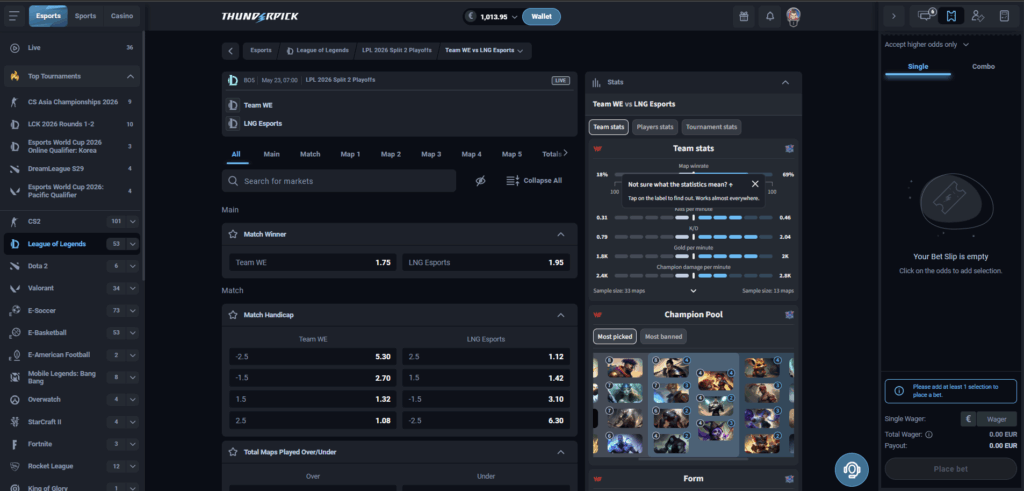The image size is (1024, 491).
Task: Open the balance currency dropdown
Action: [x=492, y=16]
